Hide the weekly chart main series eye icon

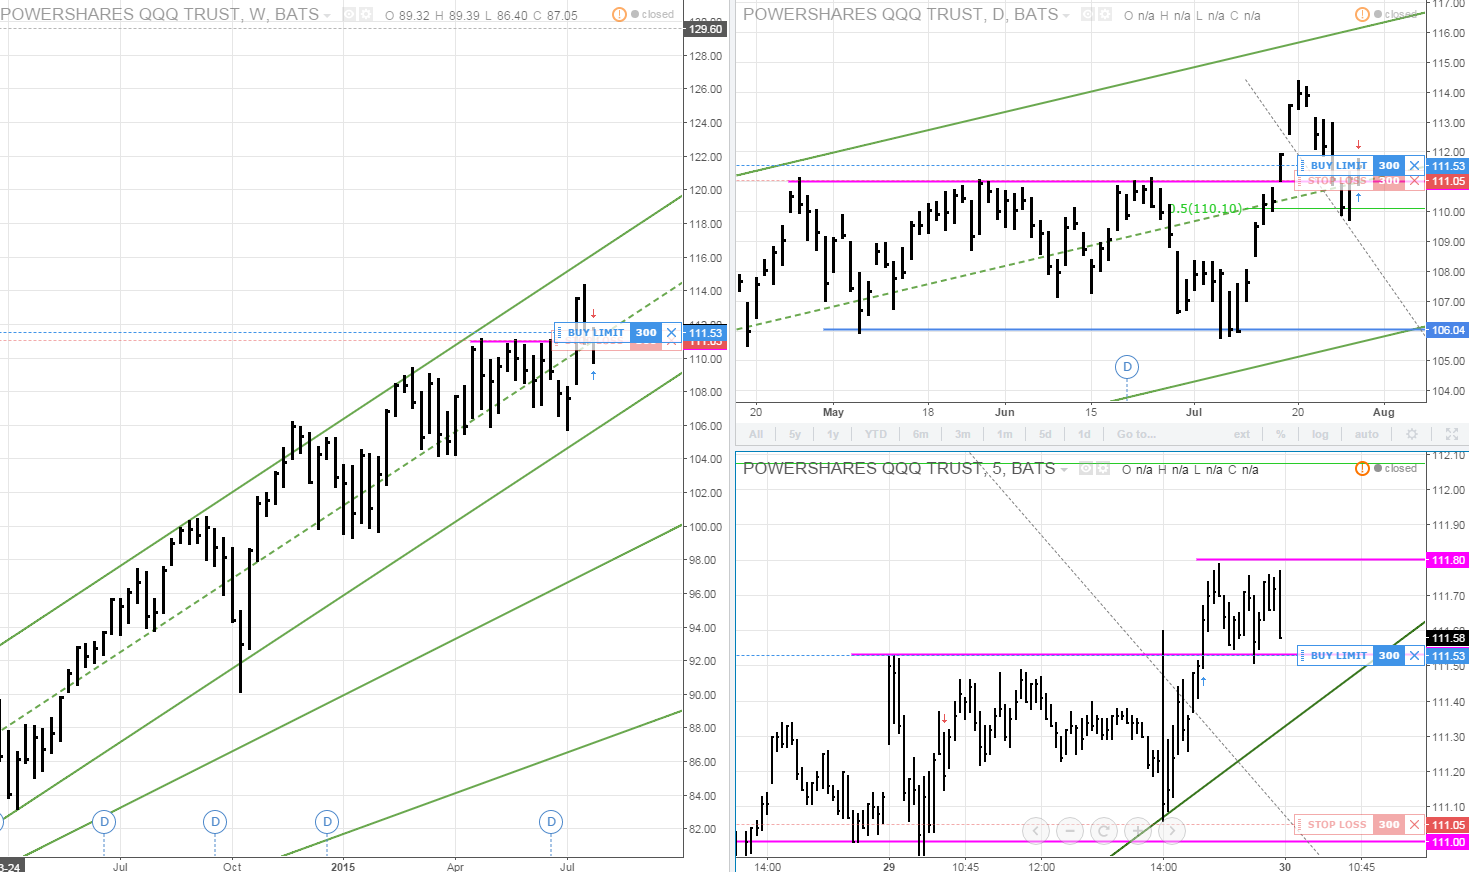[x=349, y=15]
